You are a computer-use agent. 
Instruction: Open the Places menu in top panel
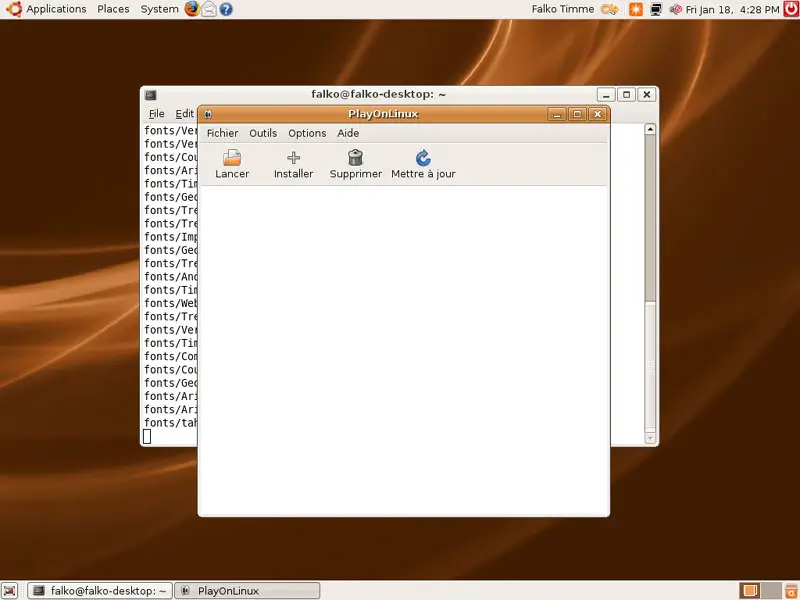113,9
